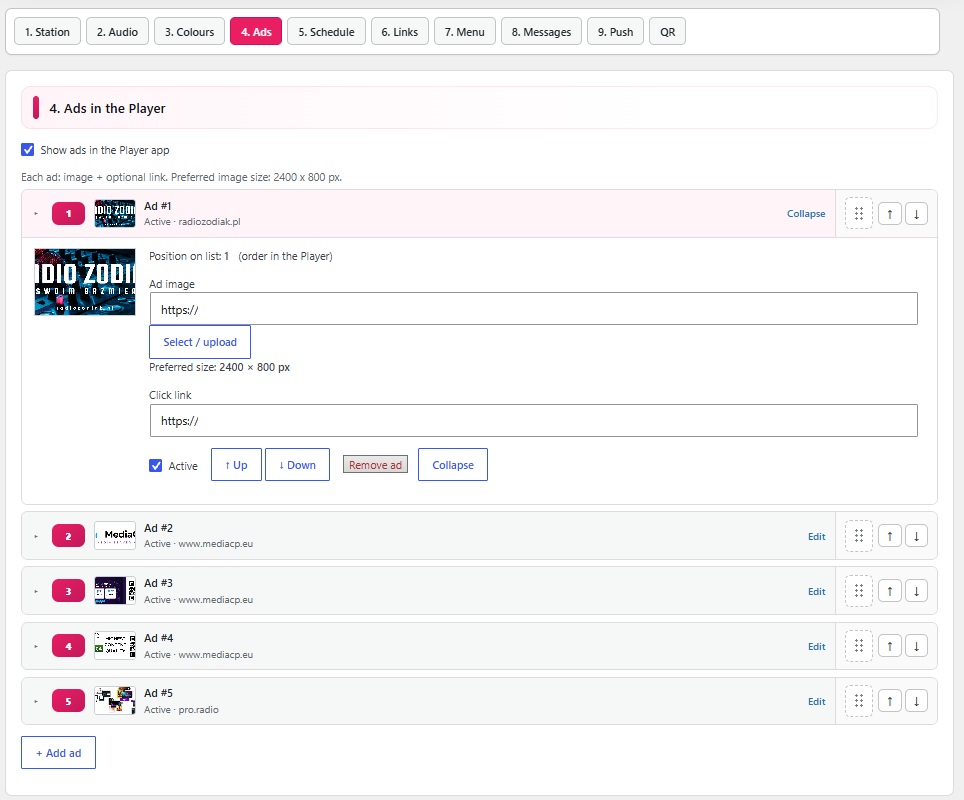Expand Ad #4 via its disclosure triangle
964x800 pixels.
(36, 646)
